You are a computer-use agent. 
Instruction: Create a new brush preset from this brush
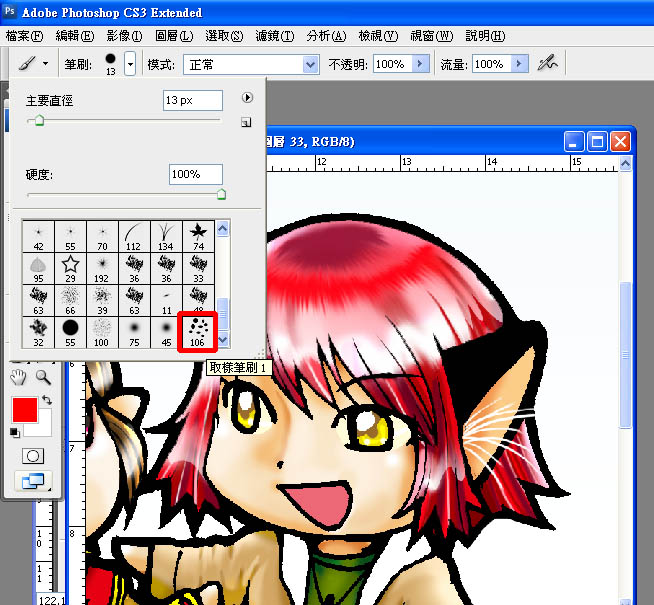pyautogui.click(x=246, y=122)
